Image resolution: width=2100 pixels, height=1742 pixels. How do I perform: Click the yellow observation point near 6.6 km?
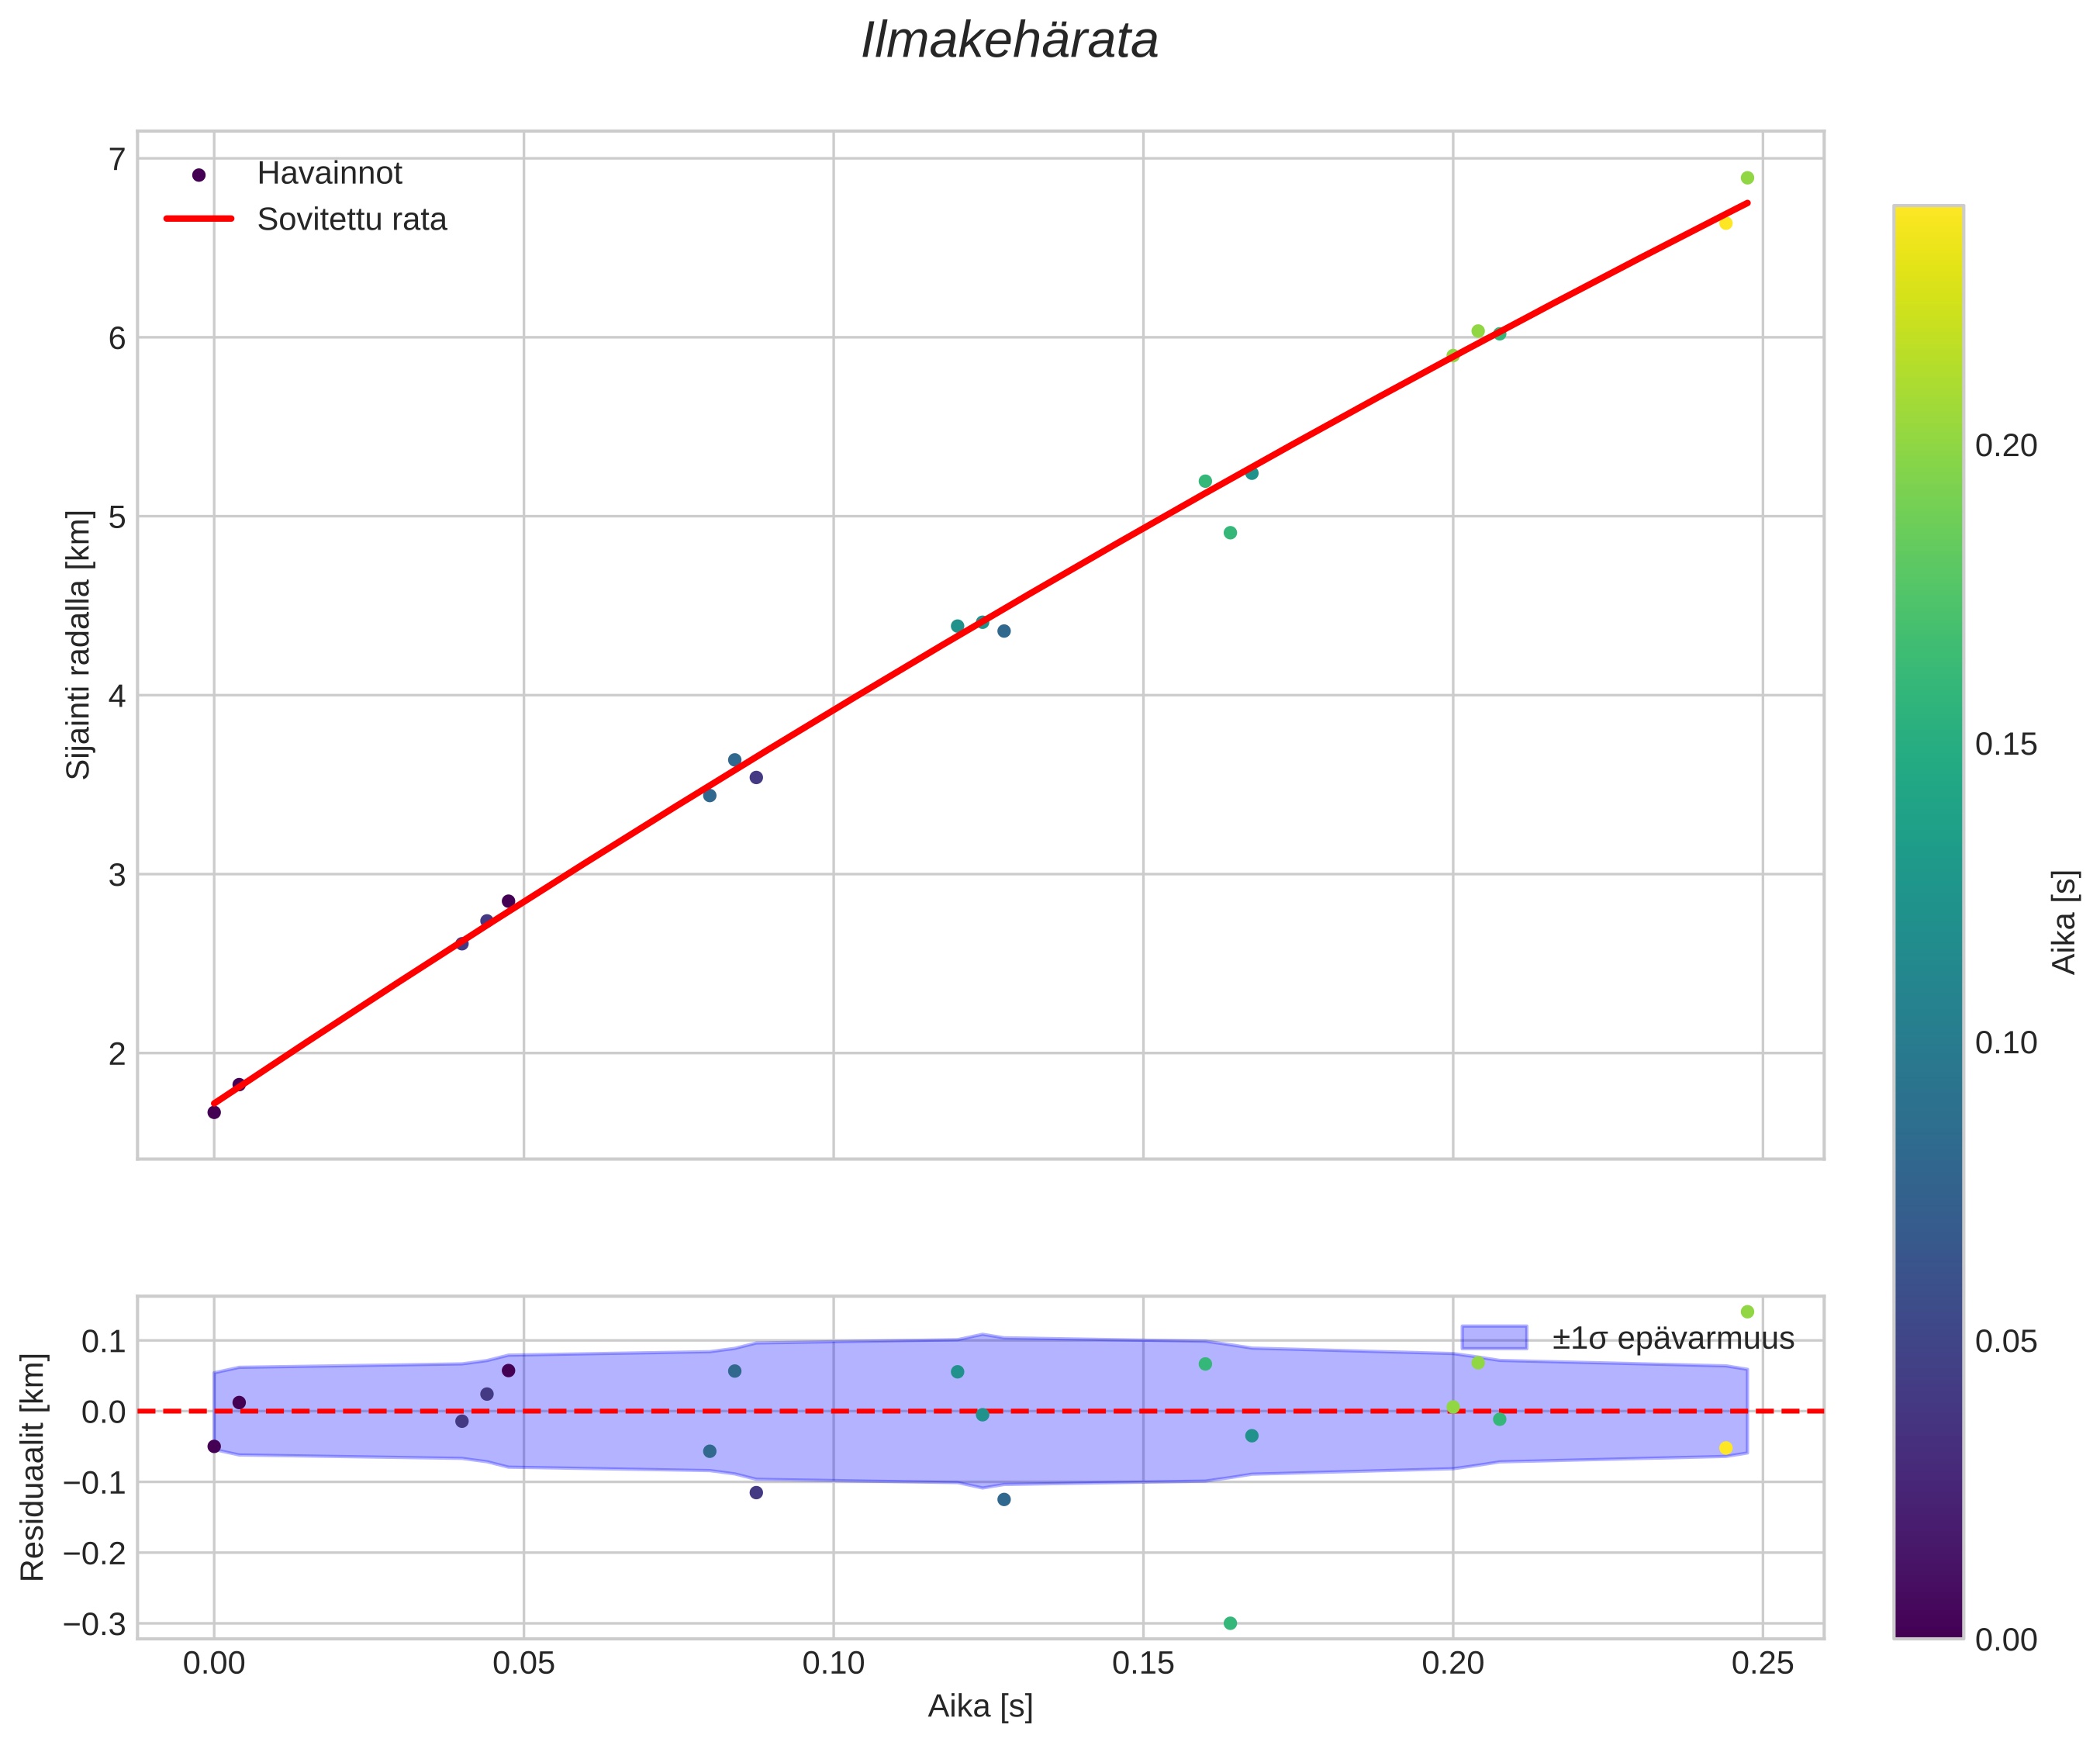coord(1725,223)
